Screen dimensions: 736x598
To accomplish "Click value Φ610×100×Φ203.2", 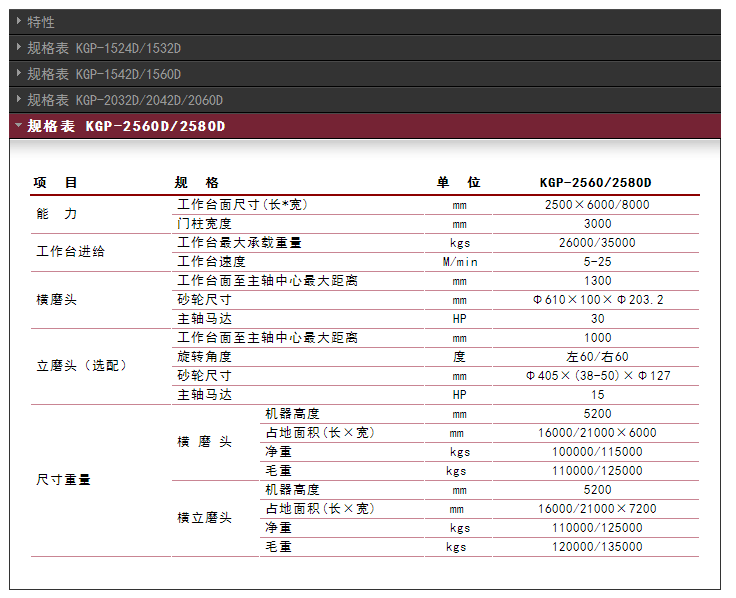I will pyautogui.click(x=598, y=299).
